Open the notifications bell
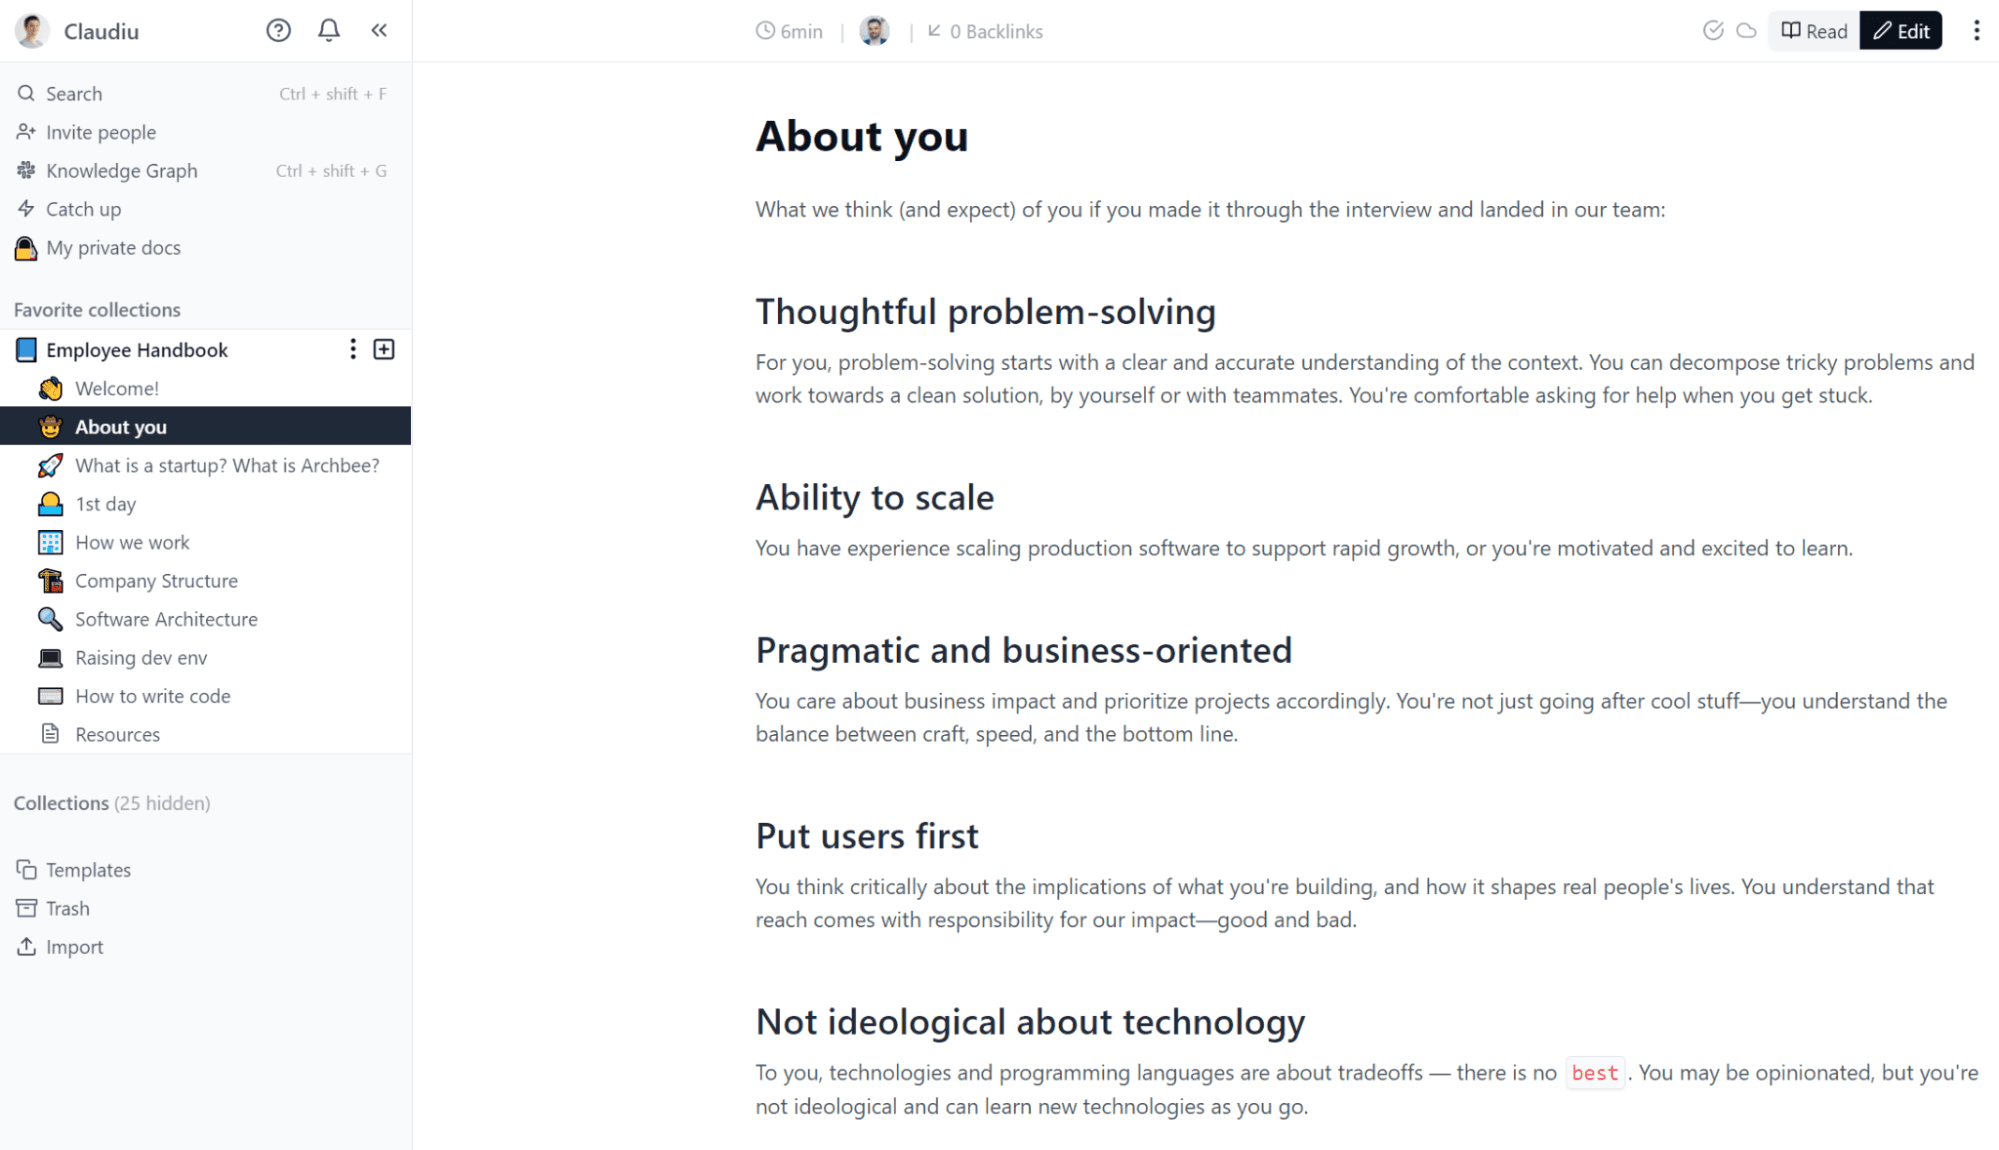This screenshot has height=1150, width=1999. [328, 30]
